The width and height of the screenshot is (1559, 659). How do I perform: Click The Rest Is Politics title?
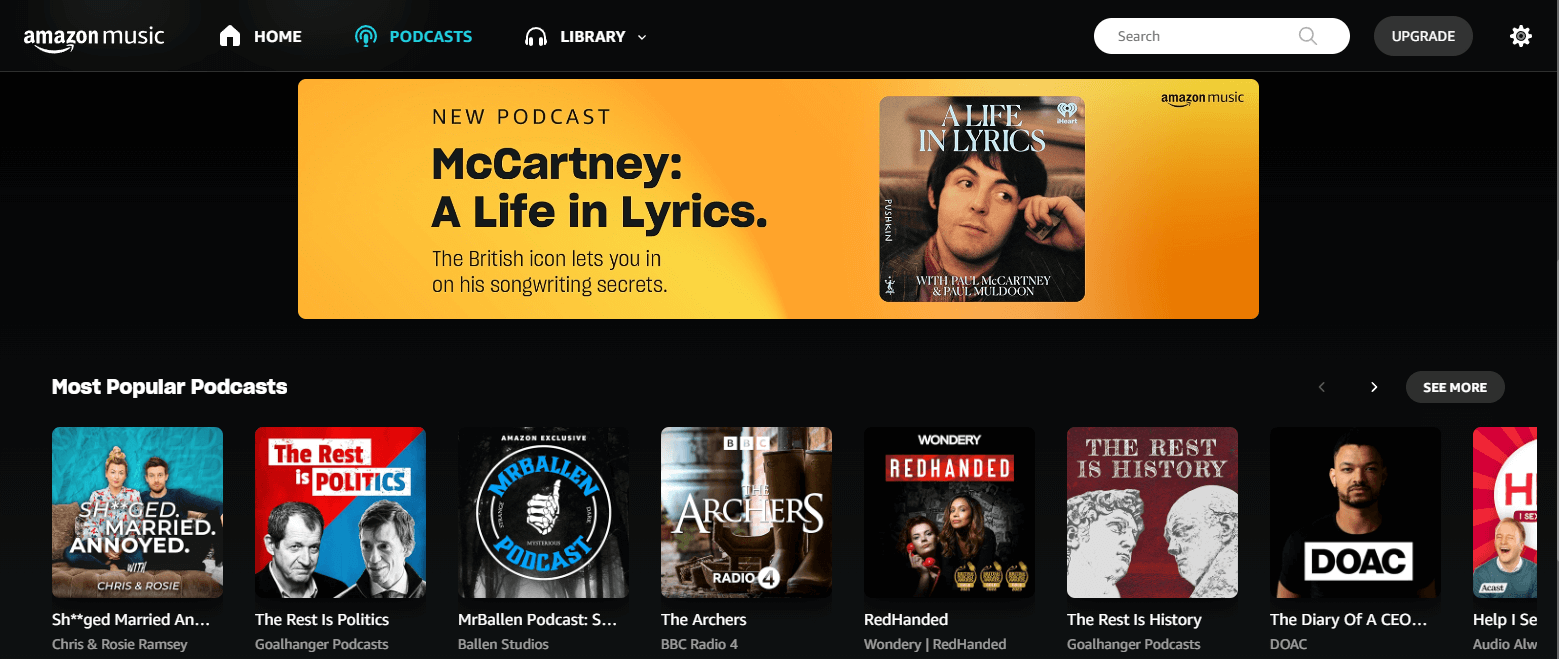click(322, 620)
